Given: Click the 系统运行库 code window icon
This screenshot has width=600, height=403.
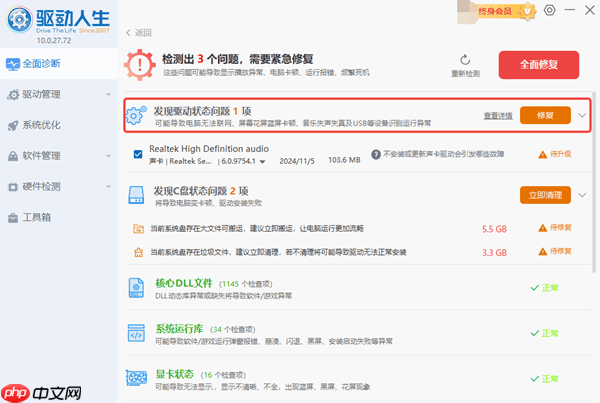Looking at the screenshot, I should tap(136, 333).
